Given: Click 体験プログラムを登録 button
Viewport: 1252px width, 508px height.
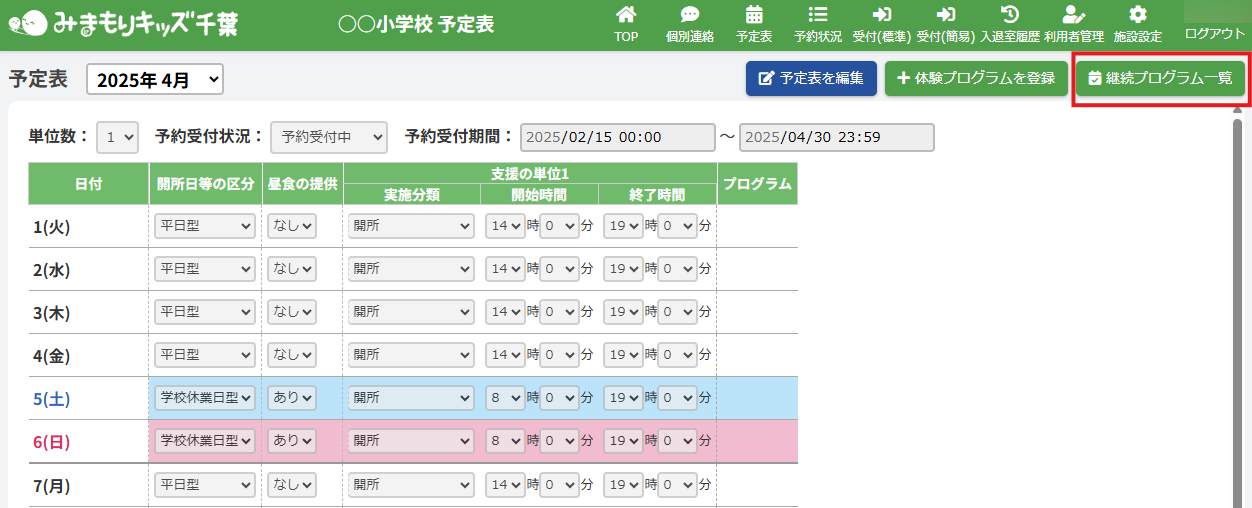Looking at the screenshot, I should click(976, 78).
